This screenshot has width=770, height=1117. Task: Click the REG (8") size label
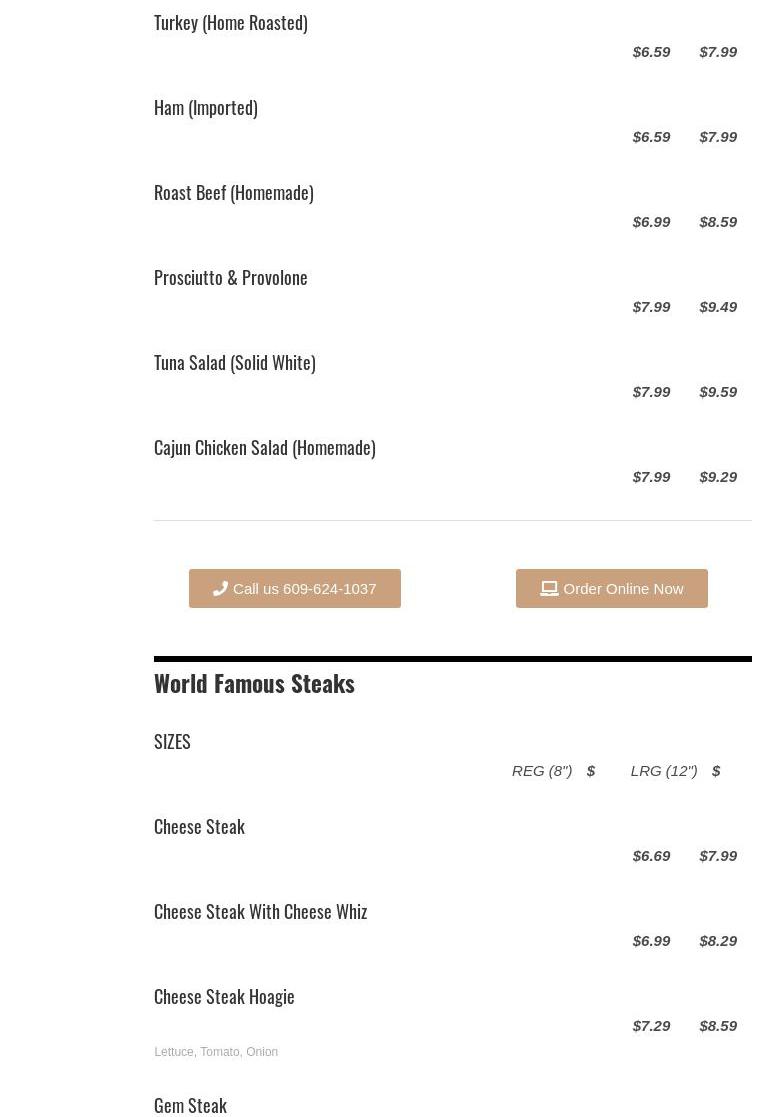tap(541, 770)
